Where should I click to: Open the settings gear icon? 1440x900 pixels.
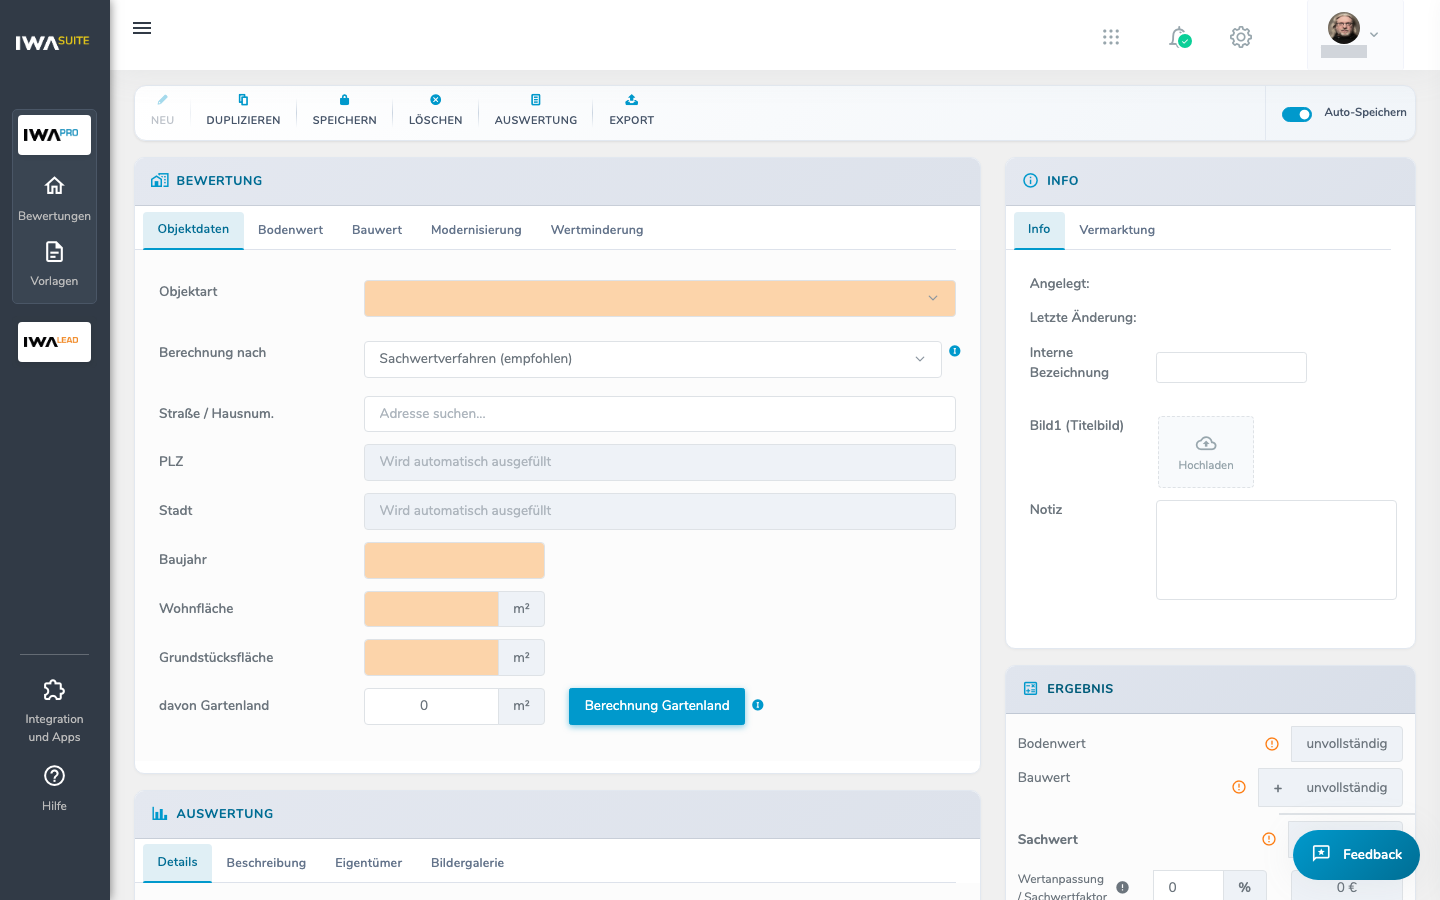pos(1241,37)
